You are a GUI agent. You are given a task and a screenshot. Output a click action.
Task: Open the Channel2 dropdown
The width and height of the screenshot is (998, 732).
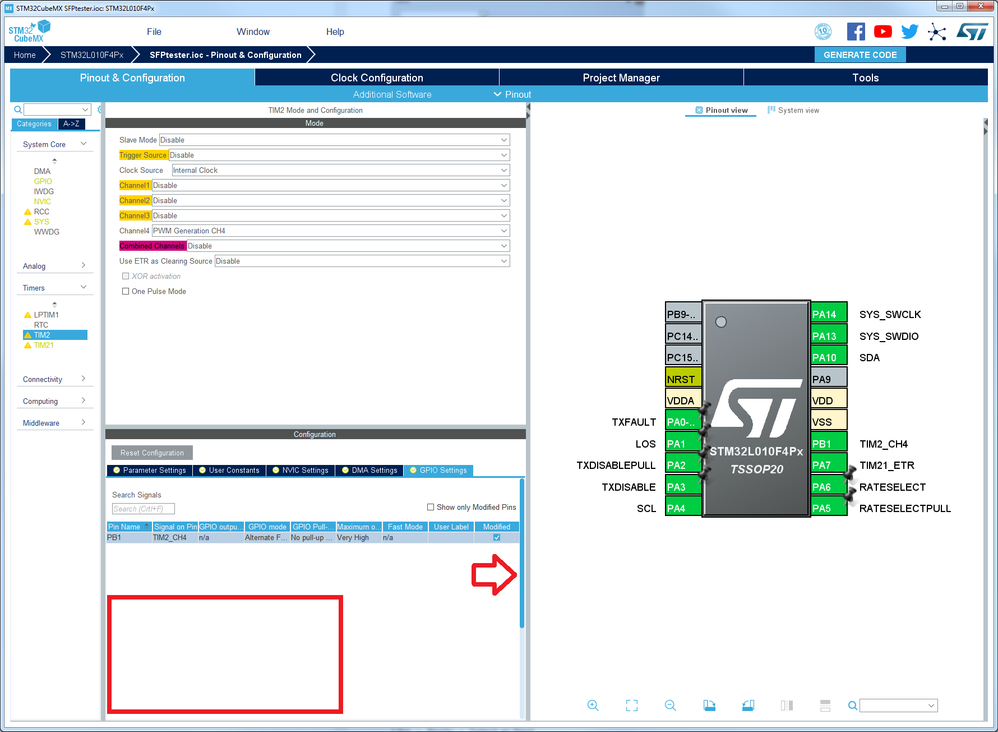(x=331, y=201)
